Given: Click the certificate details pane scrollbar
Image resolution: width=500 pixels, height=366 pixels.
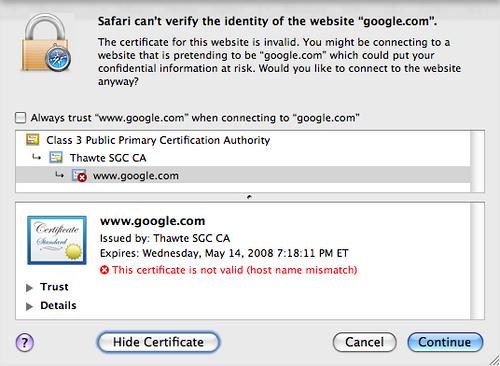Looking at the screenshot, I should tap(477, 261).
